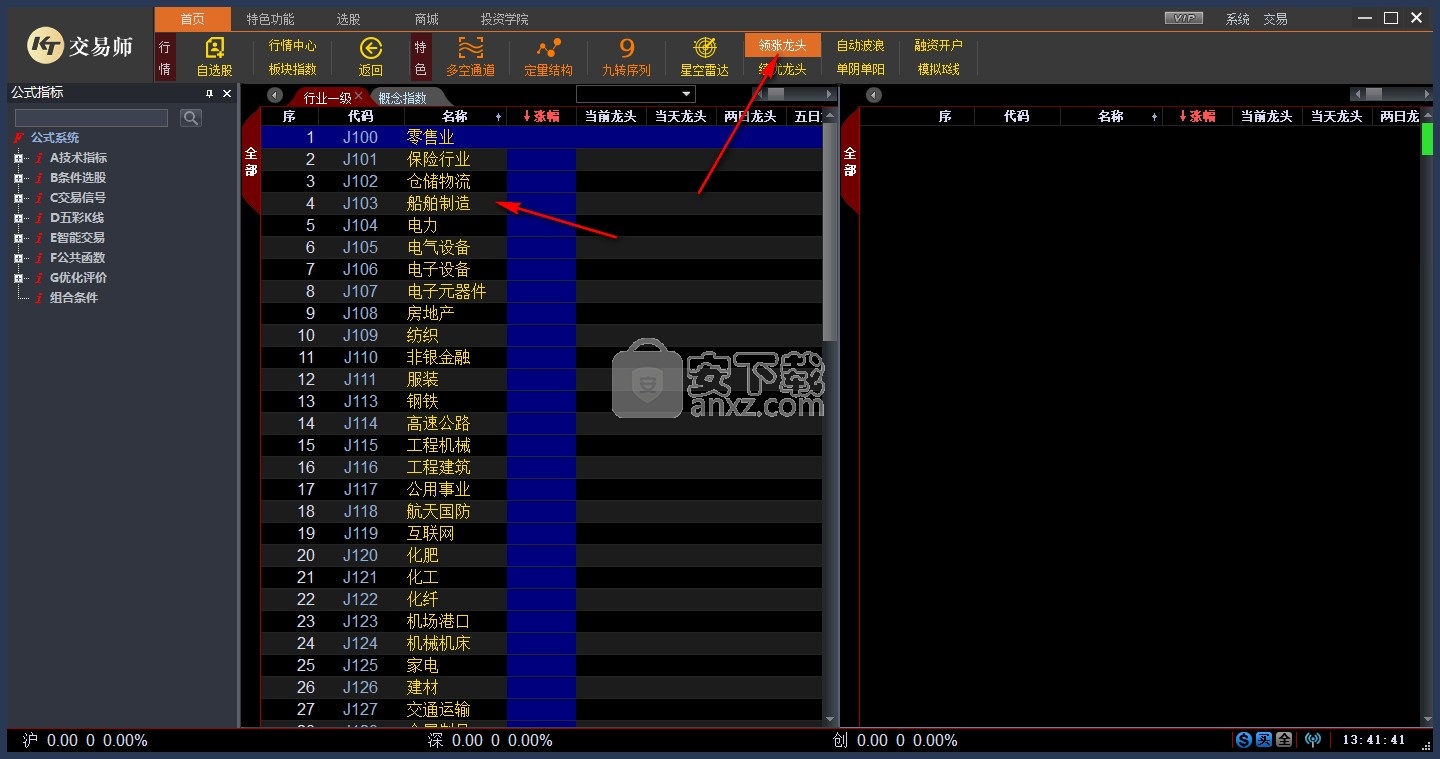
Task: Switch to the 特色功能 tab
Action: coord(270,19)
